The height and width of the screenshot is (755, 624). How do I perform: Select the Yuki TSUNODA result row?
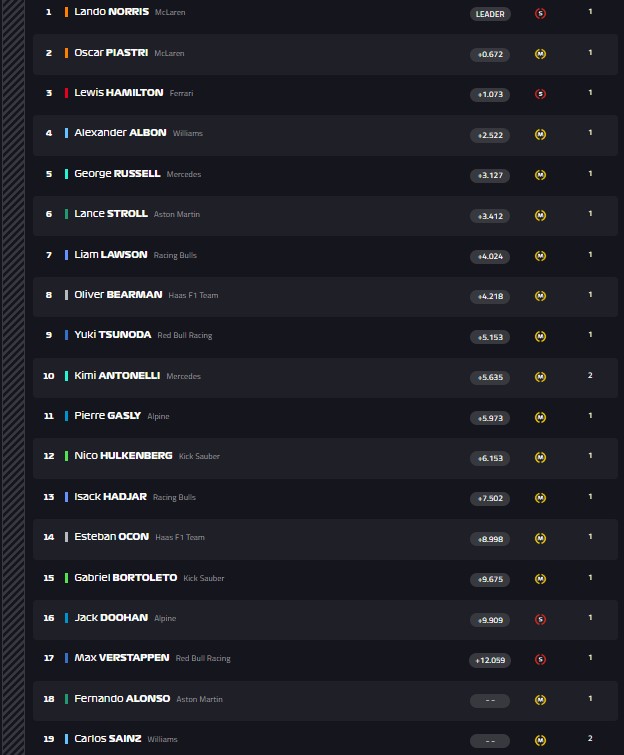coord(325,336)
